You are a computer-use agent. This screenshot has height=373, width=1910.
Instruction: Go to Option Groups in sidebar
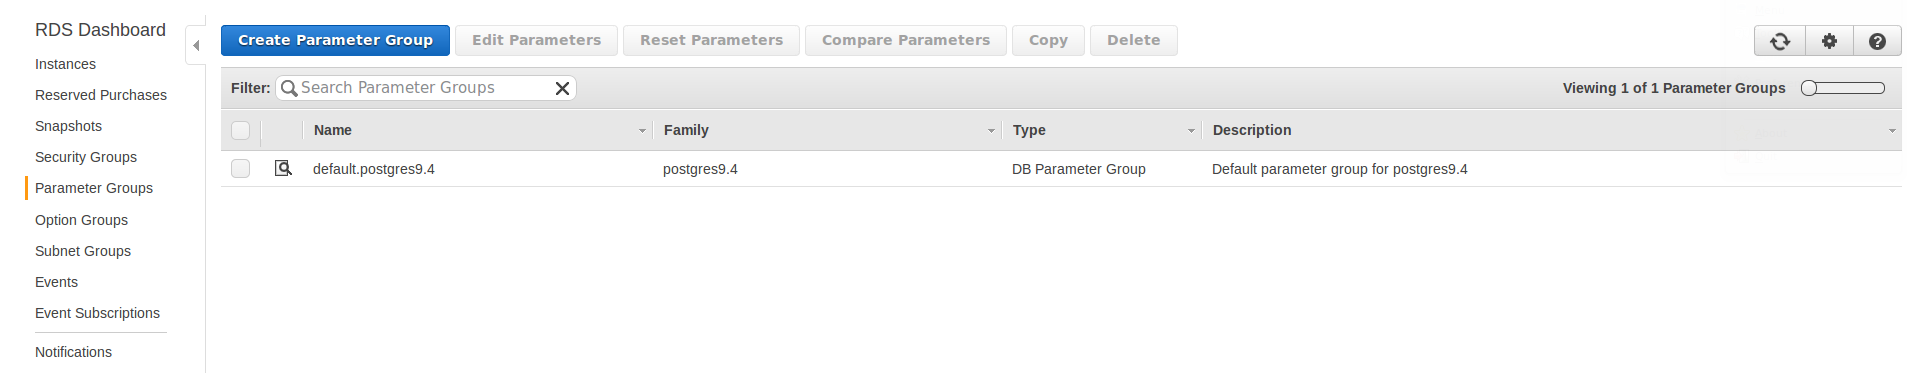point(81,220)
